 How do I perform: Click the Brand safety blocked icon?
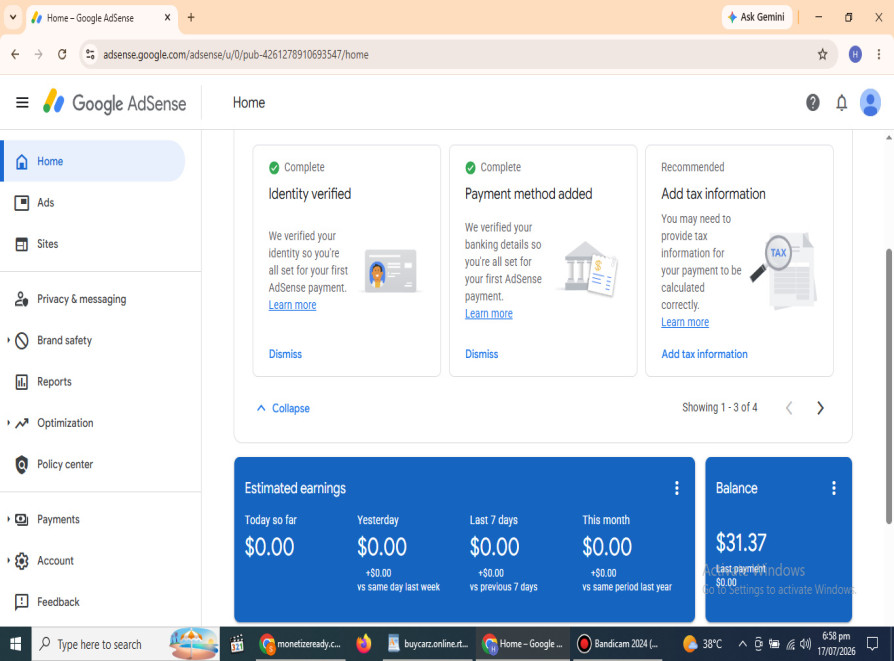22,340
